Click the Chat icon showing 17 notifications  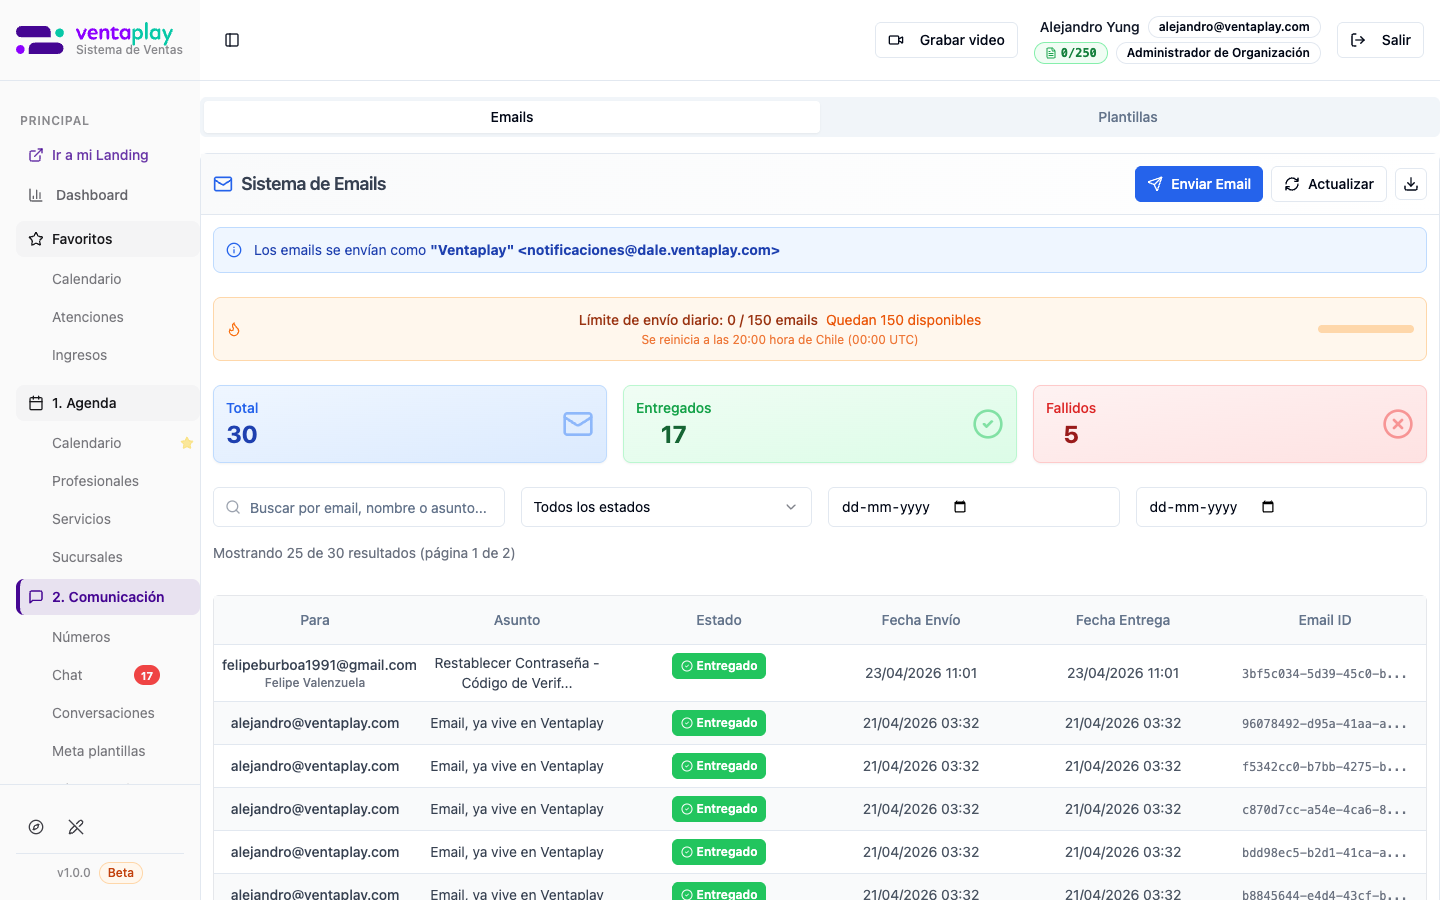[147, 675]
